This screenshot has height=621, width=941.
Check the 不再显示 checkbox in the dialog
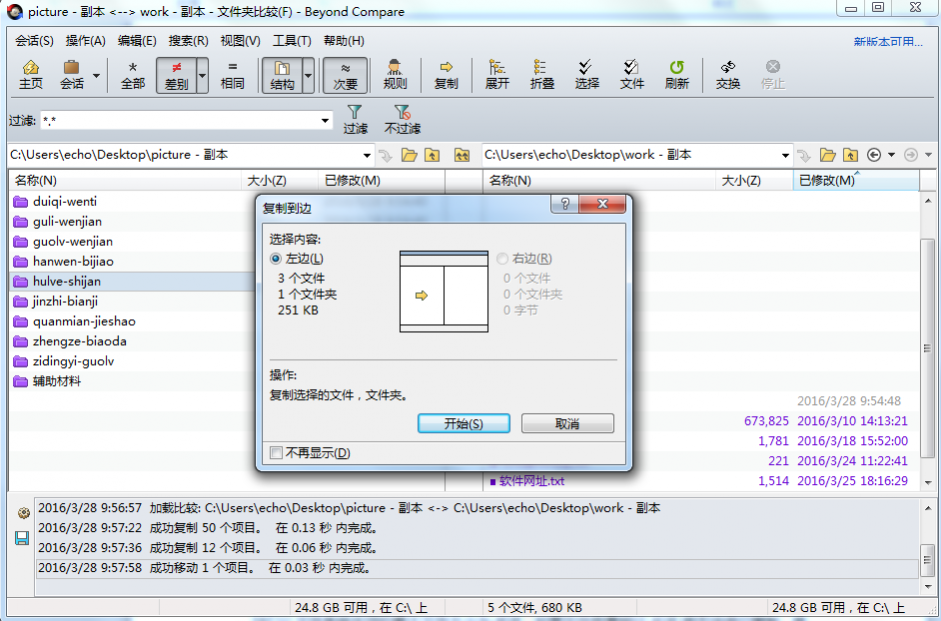click(277, 453)
